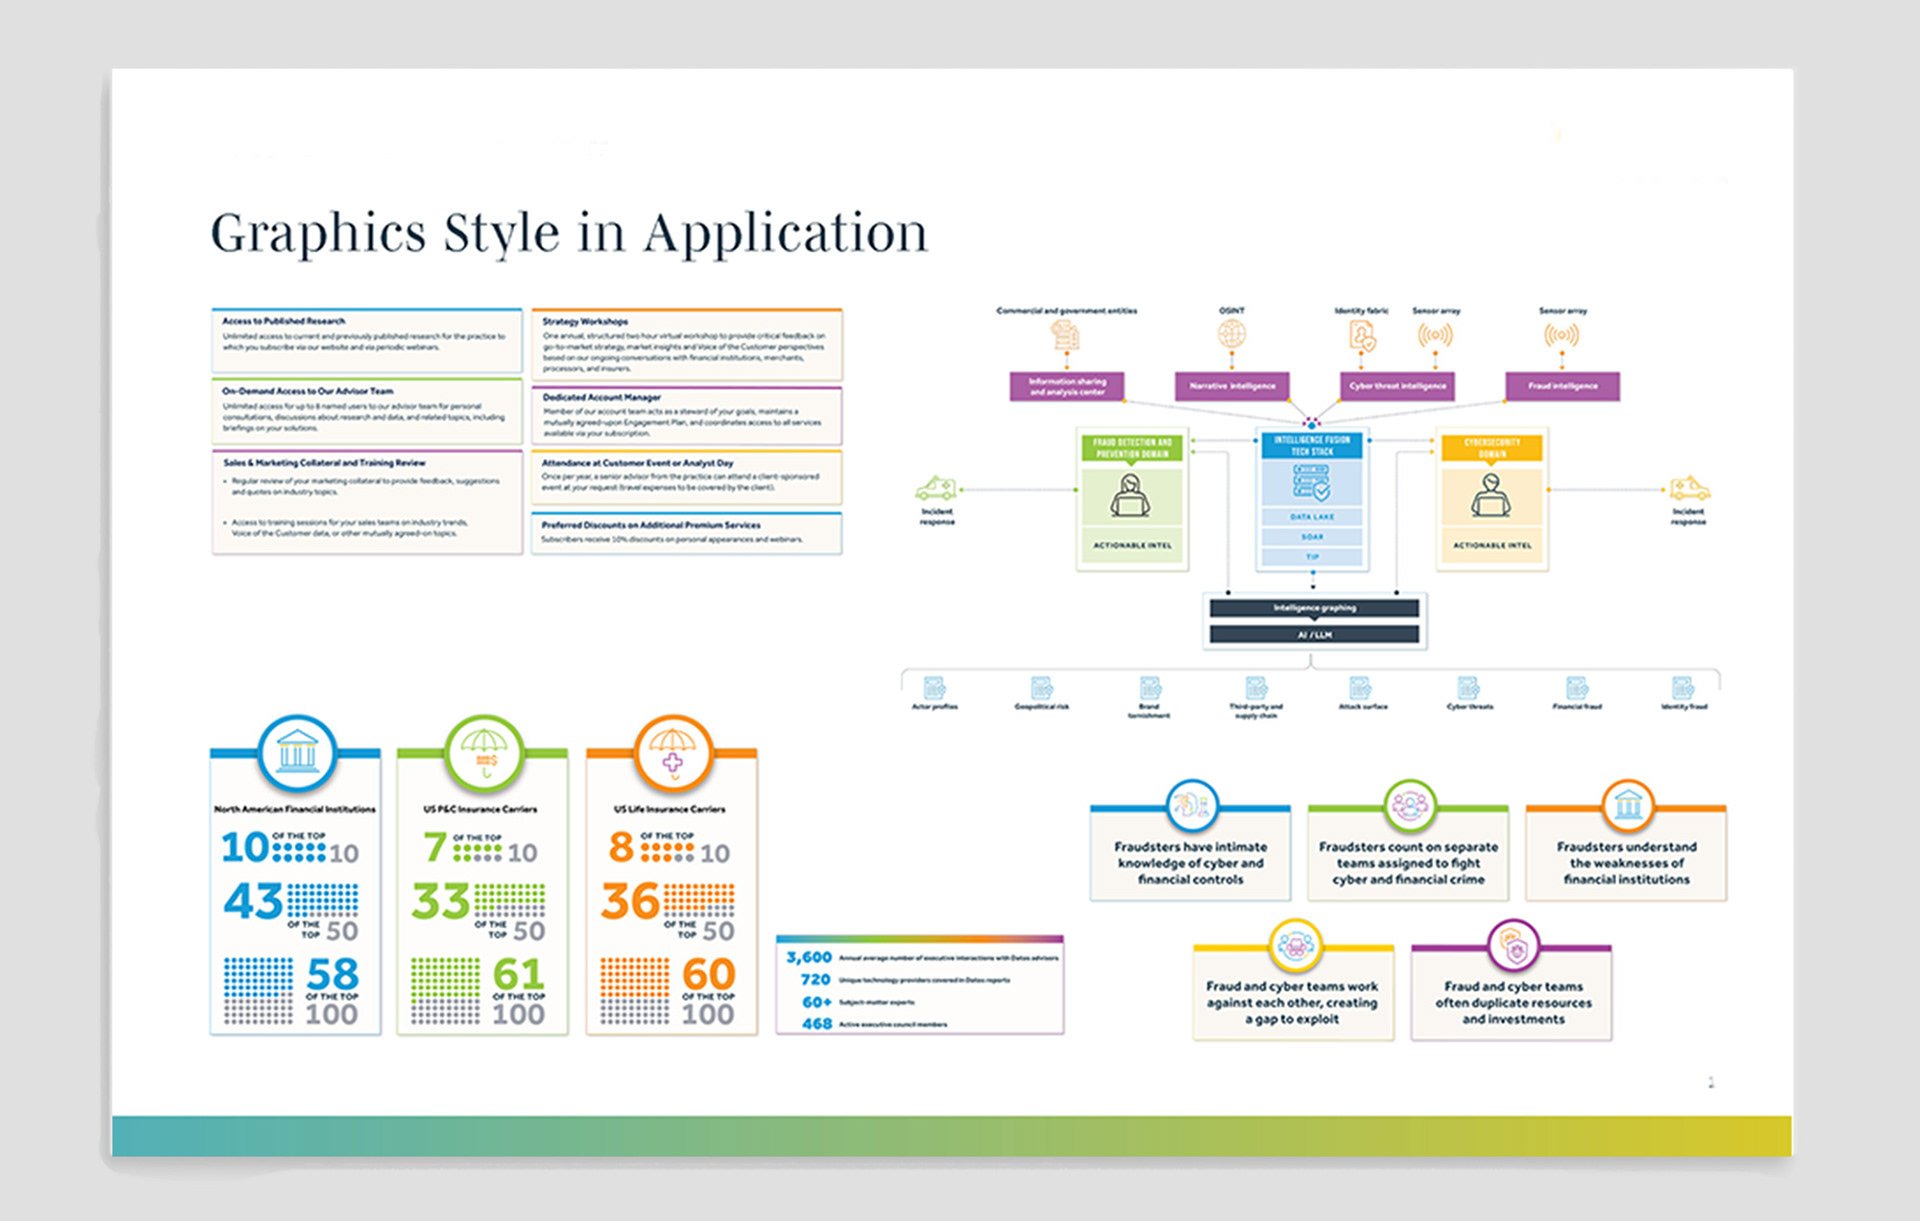Click the orange umbrella Life Insurance icon
Screen dimensions: 1920x1221
click(672, 752)
